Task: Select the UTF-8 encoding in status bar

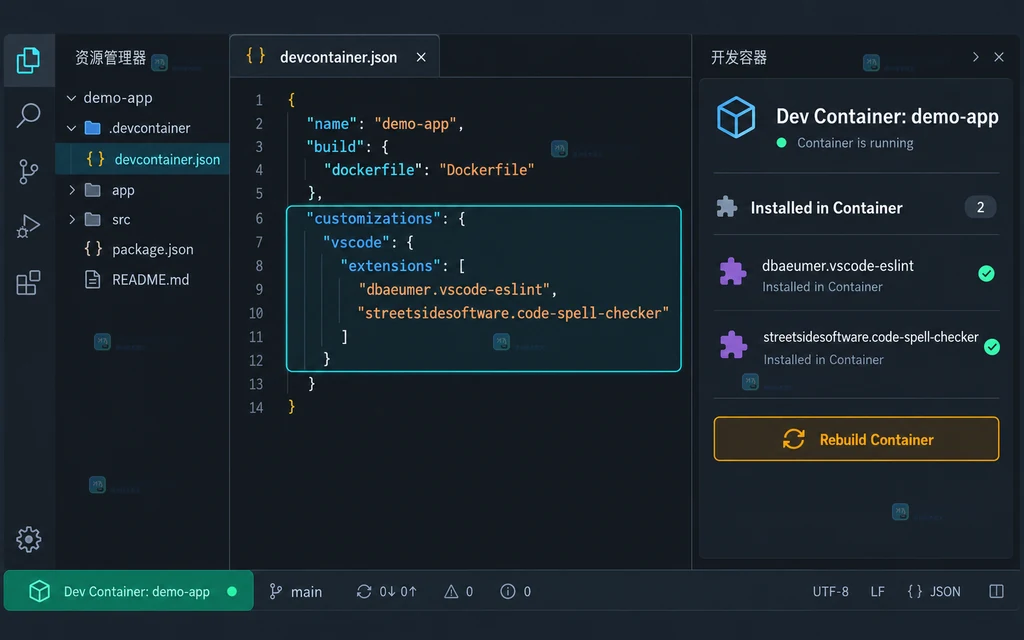Action: (831, 592)
